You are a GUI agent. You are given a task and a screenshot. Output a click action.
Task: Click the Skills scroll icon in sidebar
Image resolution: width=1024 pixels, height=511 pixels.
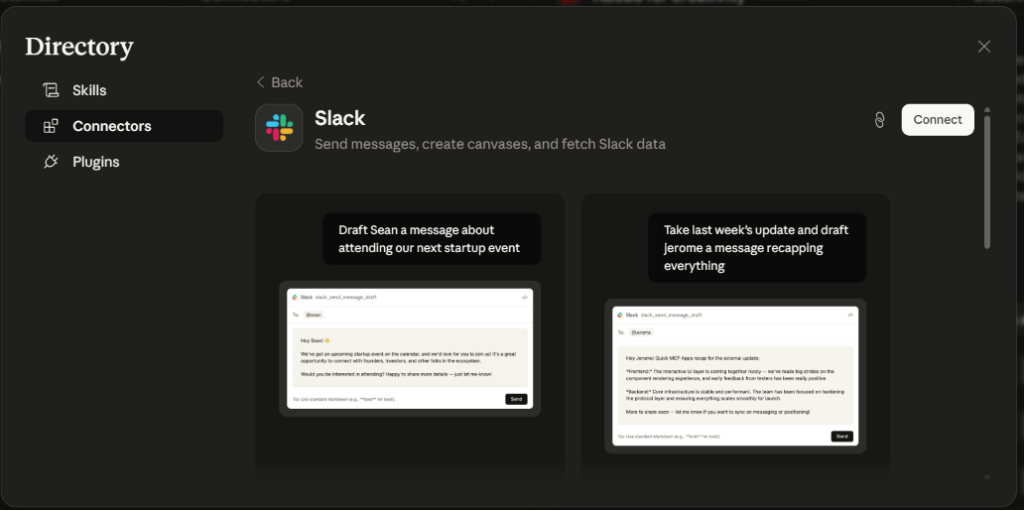51,90
